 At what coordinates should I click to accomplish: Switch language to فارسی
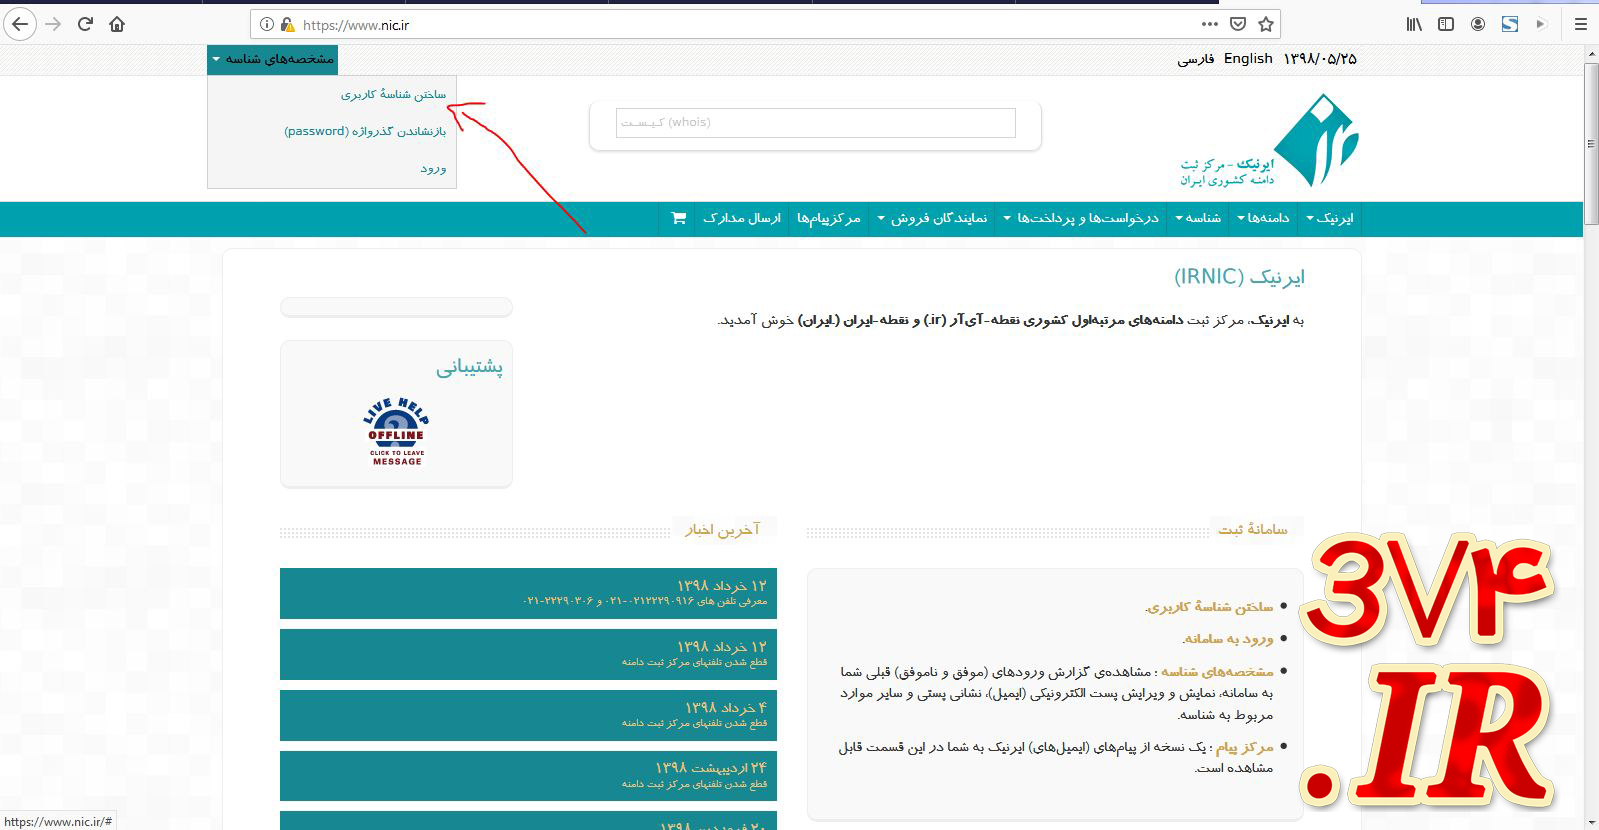click(x=1195, y=59)
